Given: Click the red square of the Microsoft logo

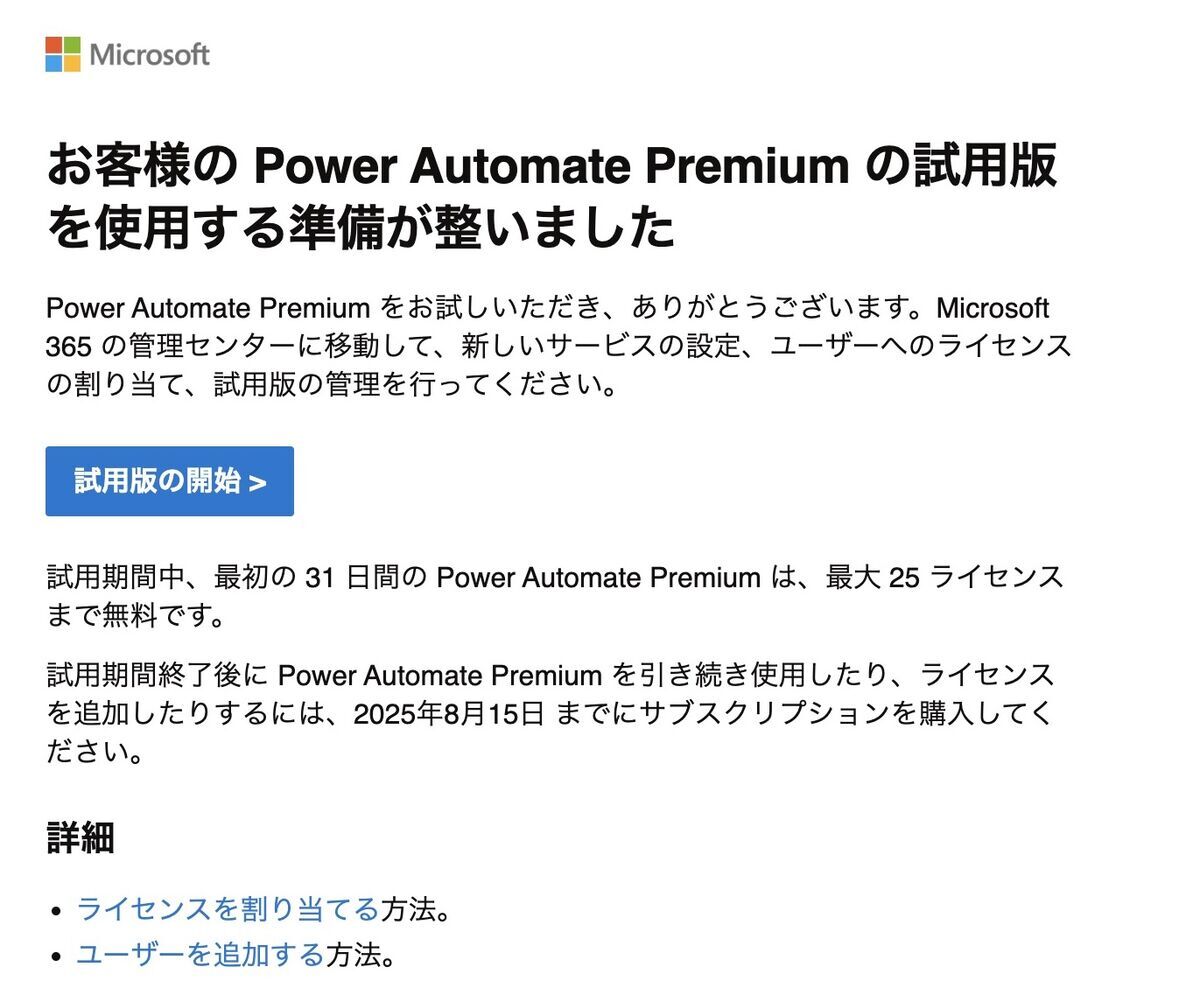Looking at the screenshot, I should [x=52, y=45].
